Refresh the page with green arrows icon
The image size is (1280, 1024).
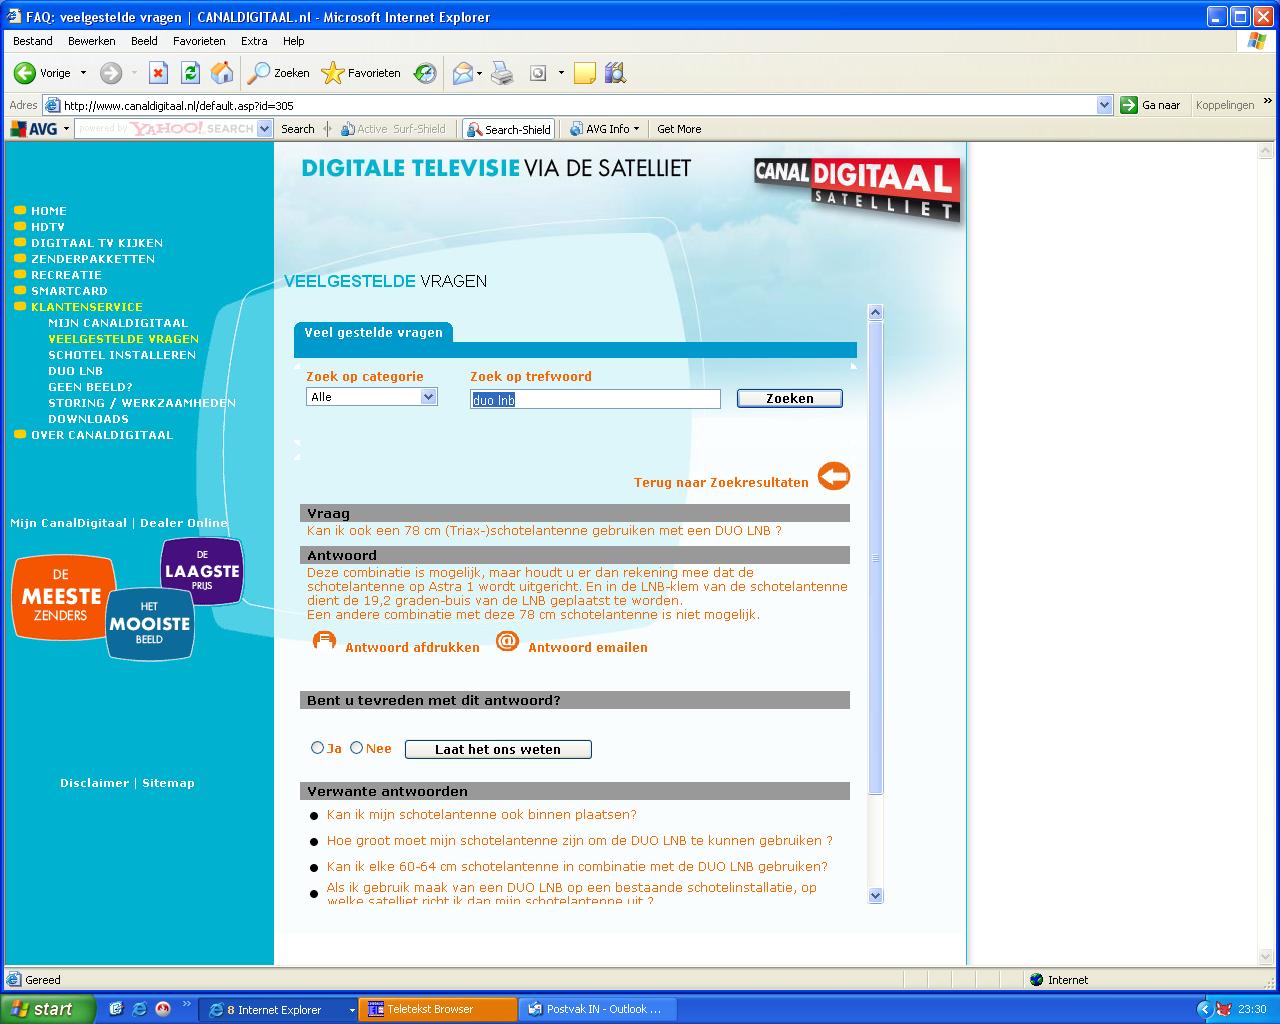point(190,73)
